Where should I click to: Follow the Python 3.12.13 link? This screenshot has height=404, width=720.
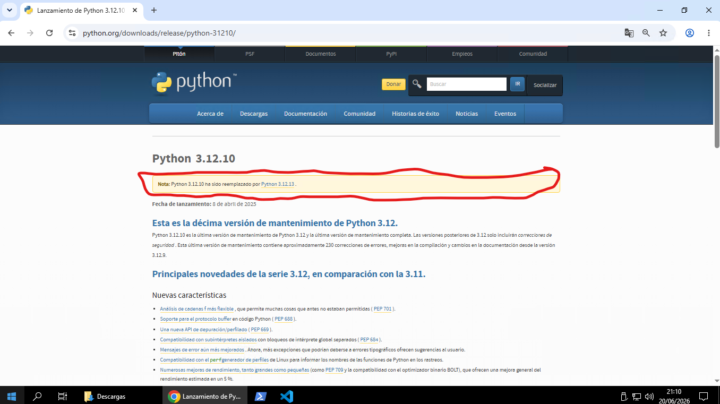click(277, 184)
